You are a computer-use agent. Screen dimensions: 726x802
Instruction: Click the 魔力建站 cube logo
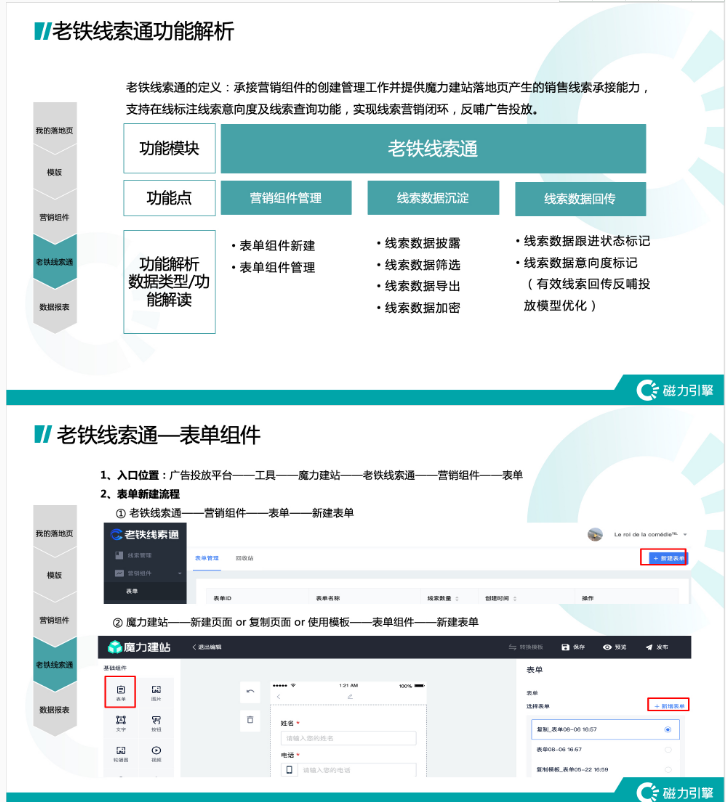click(115, 648)
